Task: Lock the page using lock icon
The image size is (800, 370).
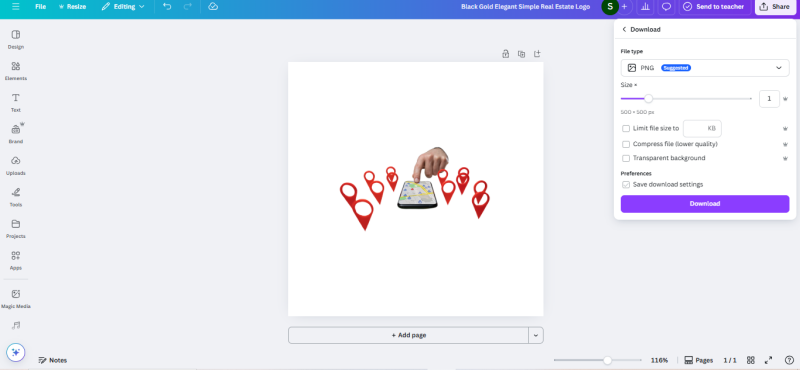Action: (x=505, y=54)
